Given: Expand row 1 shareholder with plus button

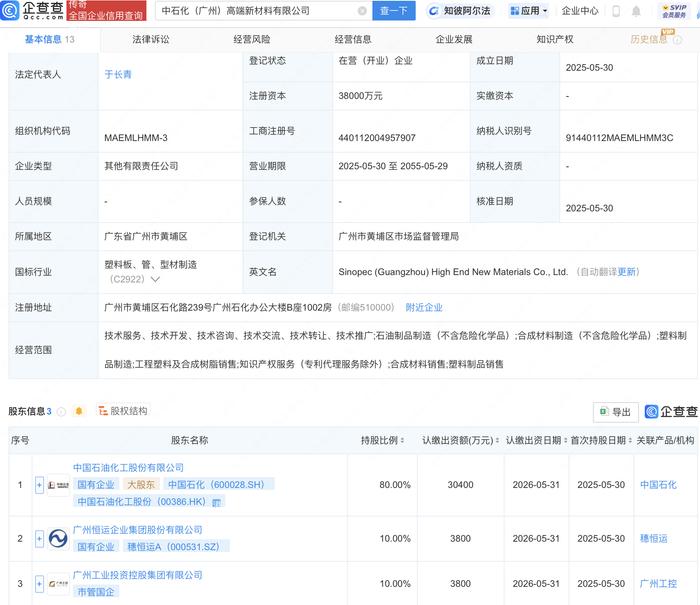Looking at the screenshot, I should (39, 485).
